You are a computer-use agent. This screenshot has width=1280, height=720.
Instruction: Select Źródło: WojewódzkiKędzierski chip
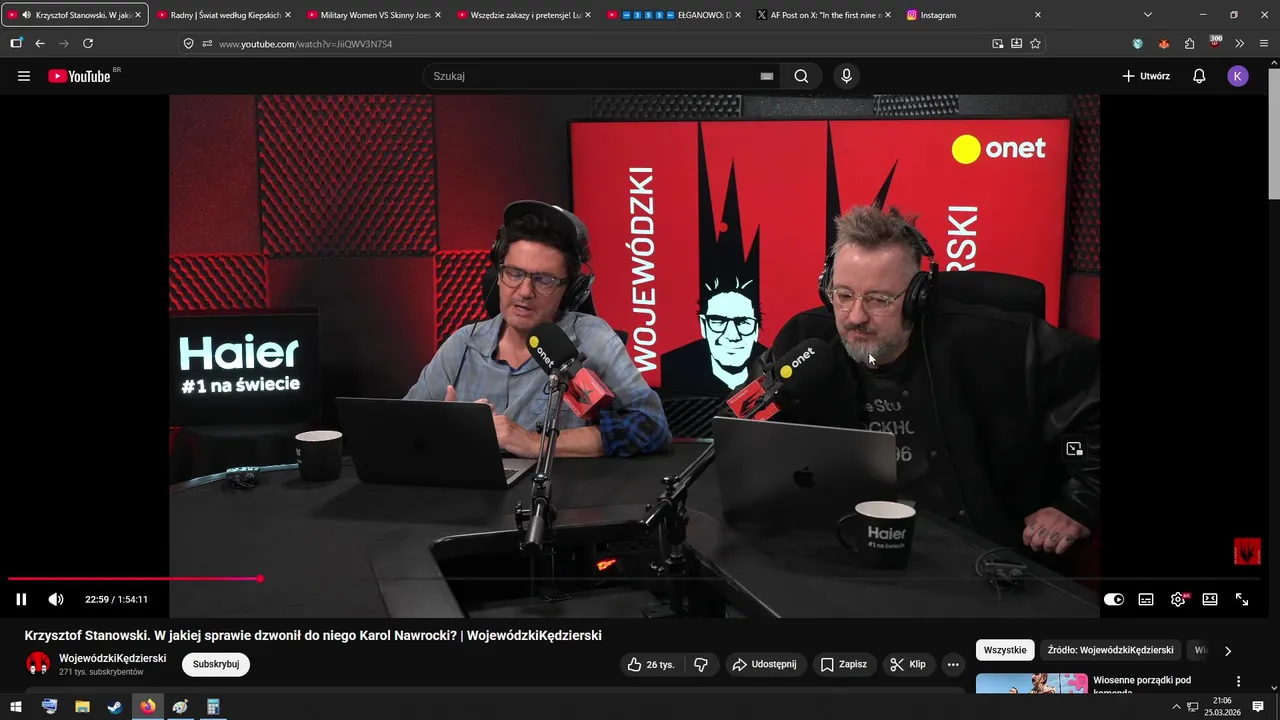tap(1110, 650)
